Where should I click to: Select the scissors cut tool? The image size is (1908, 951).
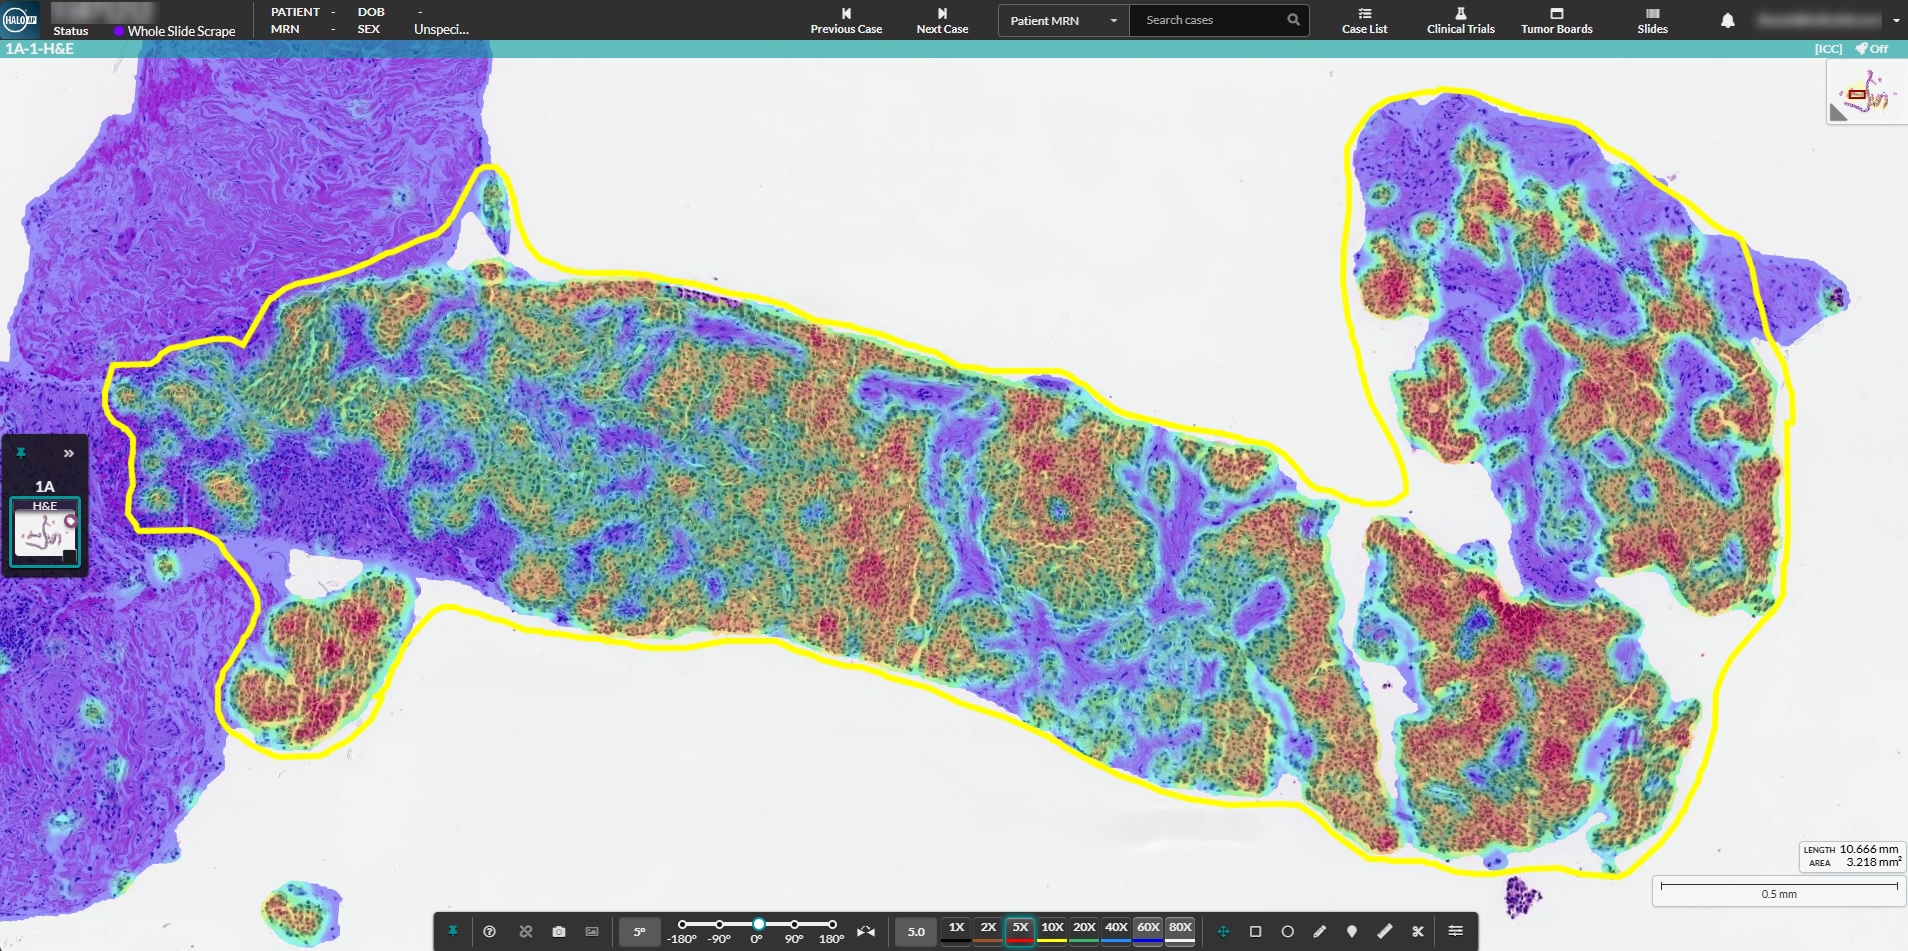coord(1418,931)
